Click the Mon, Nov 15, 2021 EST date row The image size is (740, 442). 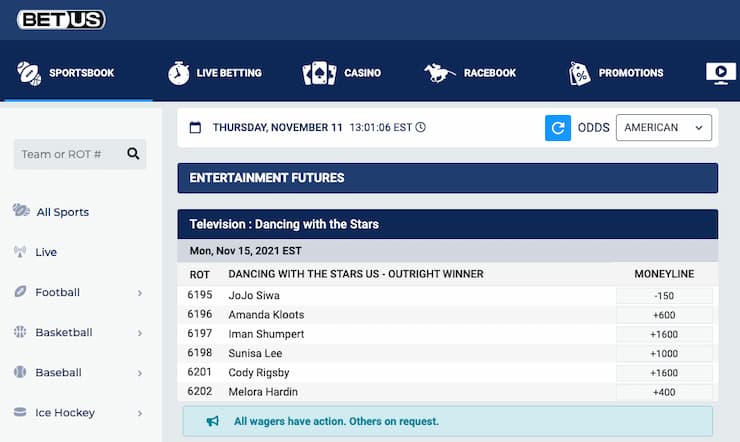click(x=447, y=251)
